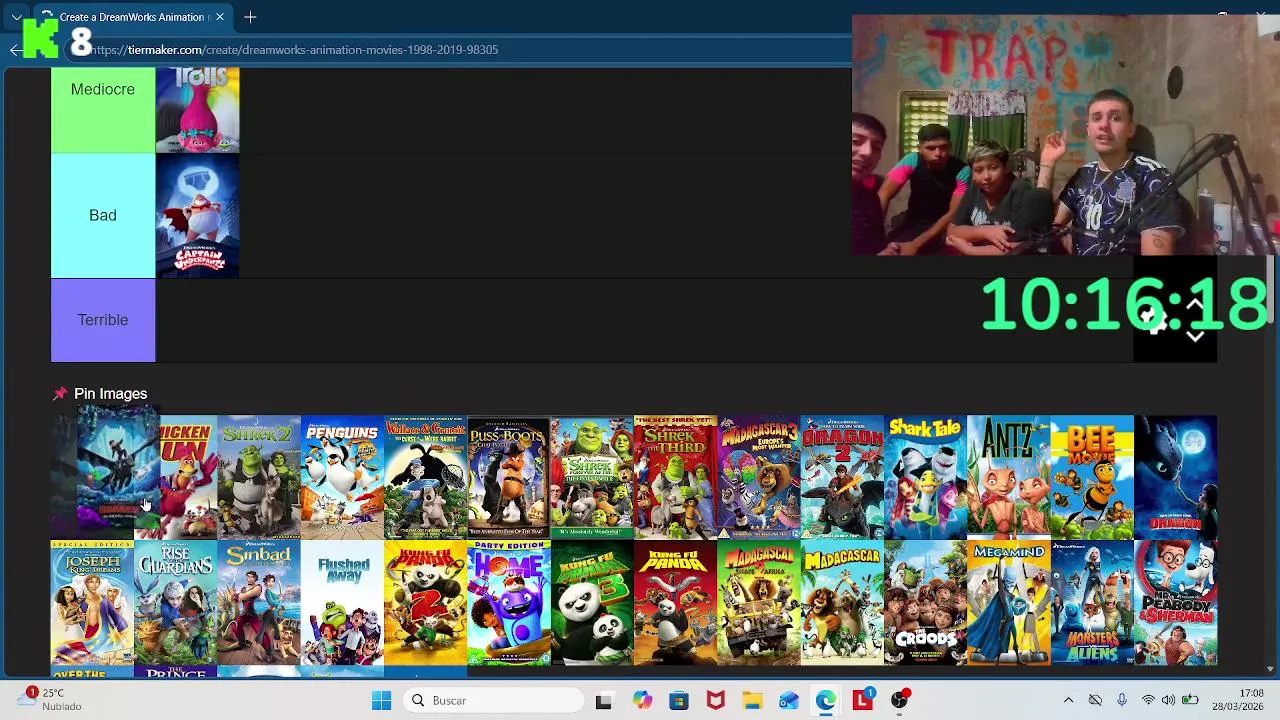Select the Kung Fu Panda 3 poster
The height and width of the screenshot is (720, 1280).
592,603
